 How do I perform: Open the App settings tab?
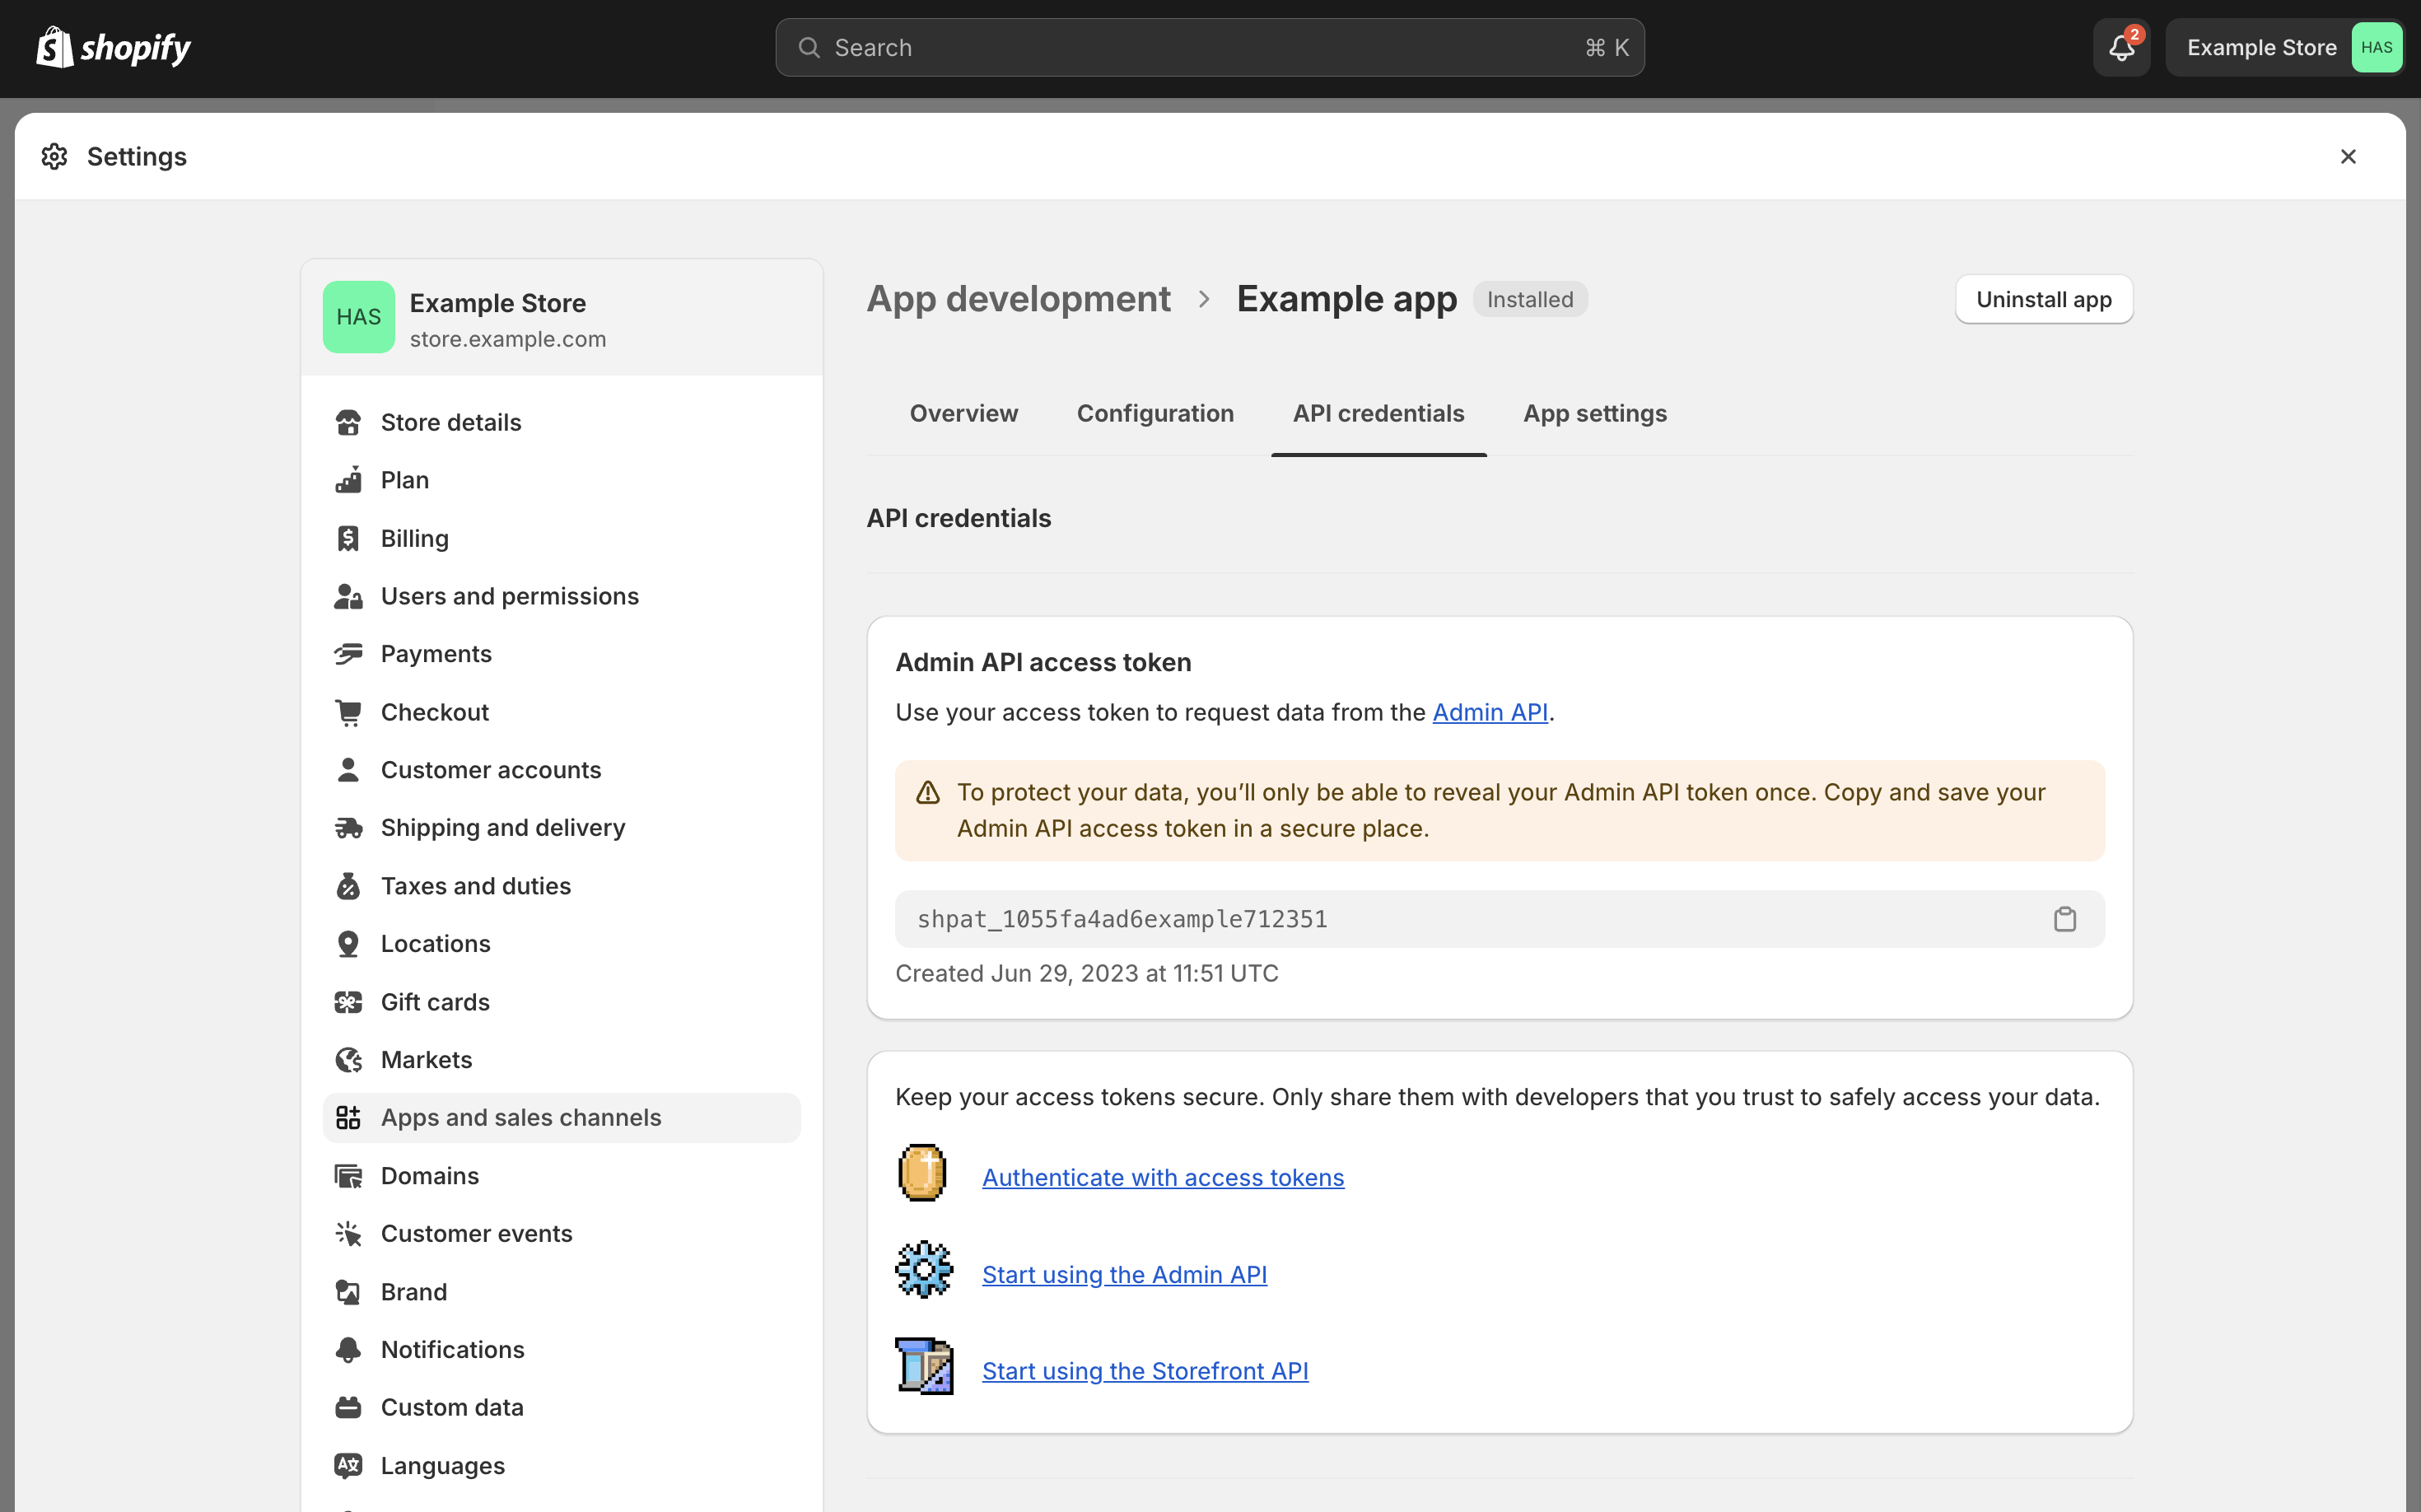(x=1595, y=413)
